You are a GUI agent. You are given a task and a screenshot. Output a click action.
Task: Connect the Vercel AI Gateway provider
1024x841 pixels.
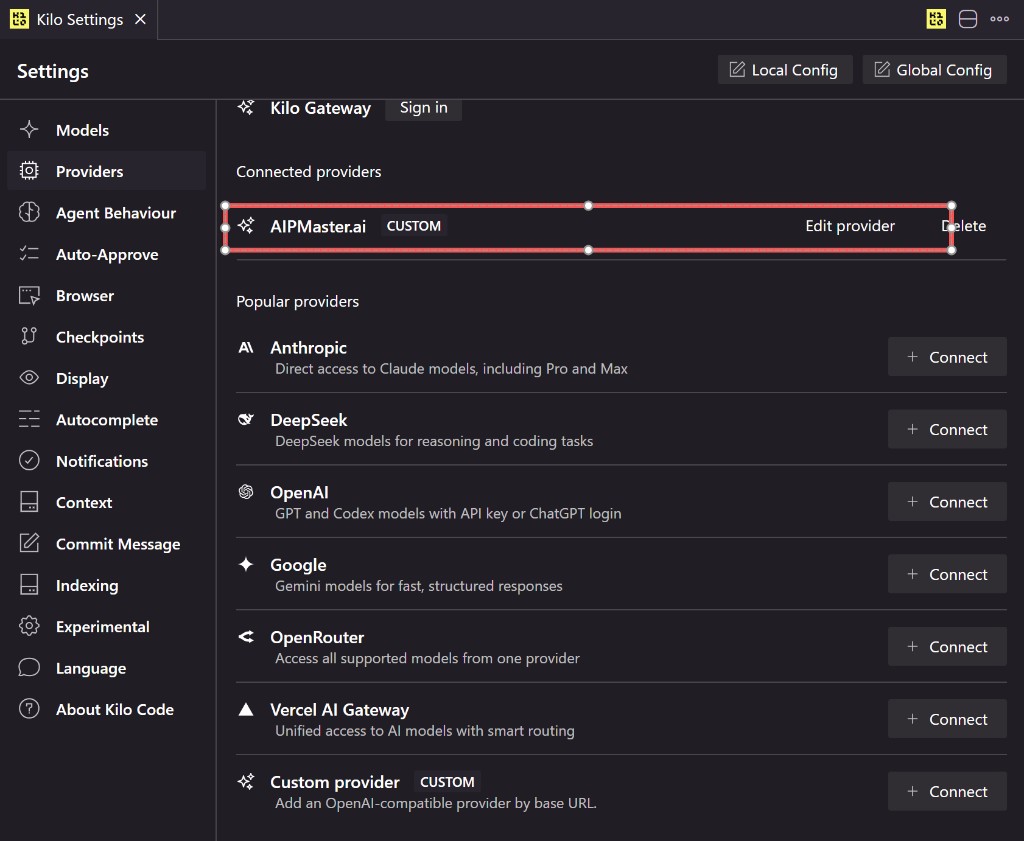(947, 719)
